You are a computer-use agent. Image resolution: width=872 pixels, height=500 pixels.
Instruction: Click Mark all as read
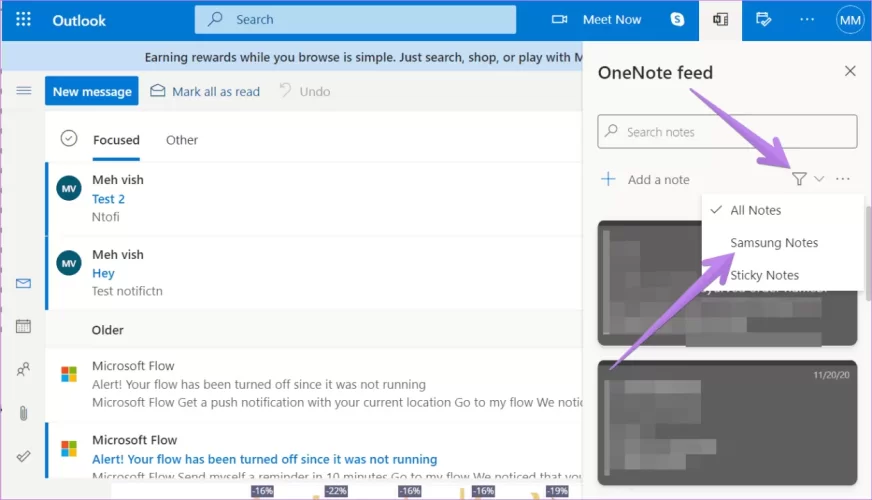pyautogui.click(x=205, y=91)
